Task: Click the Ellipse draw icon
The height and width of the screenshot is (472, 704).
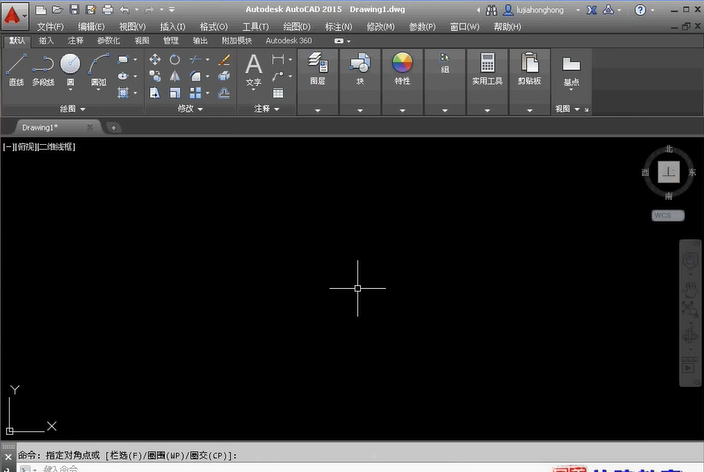Action: [123, 76]
